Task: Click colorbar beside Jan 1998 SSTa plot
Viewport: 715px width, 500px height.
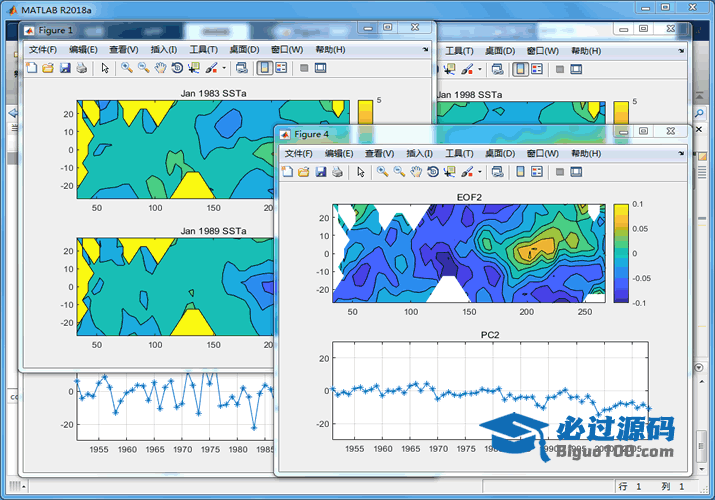Action: click(x=621, y=113)
